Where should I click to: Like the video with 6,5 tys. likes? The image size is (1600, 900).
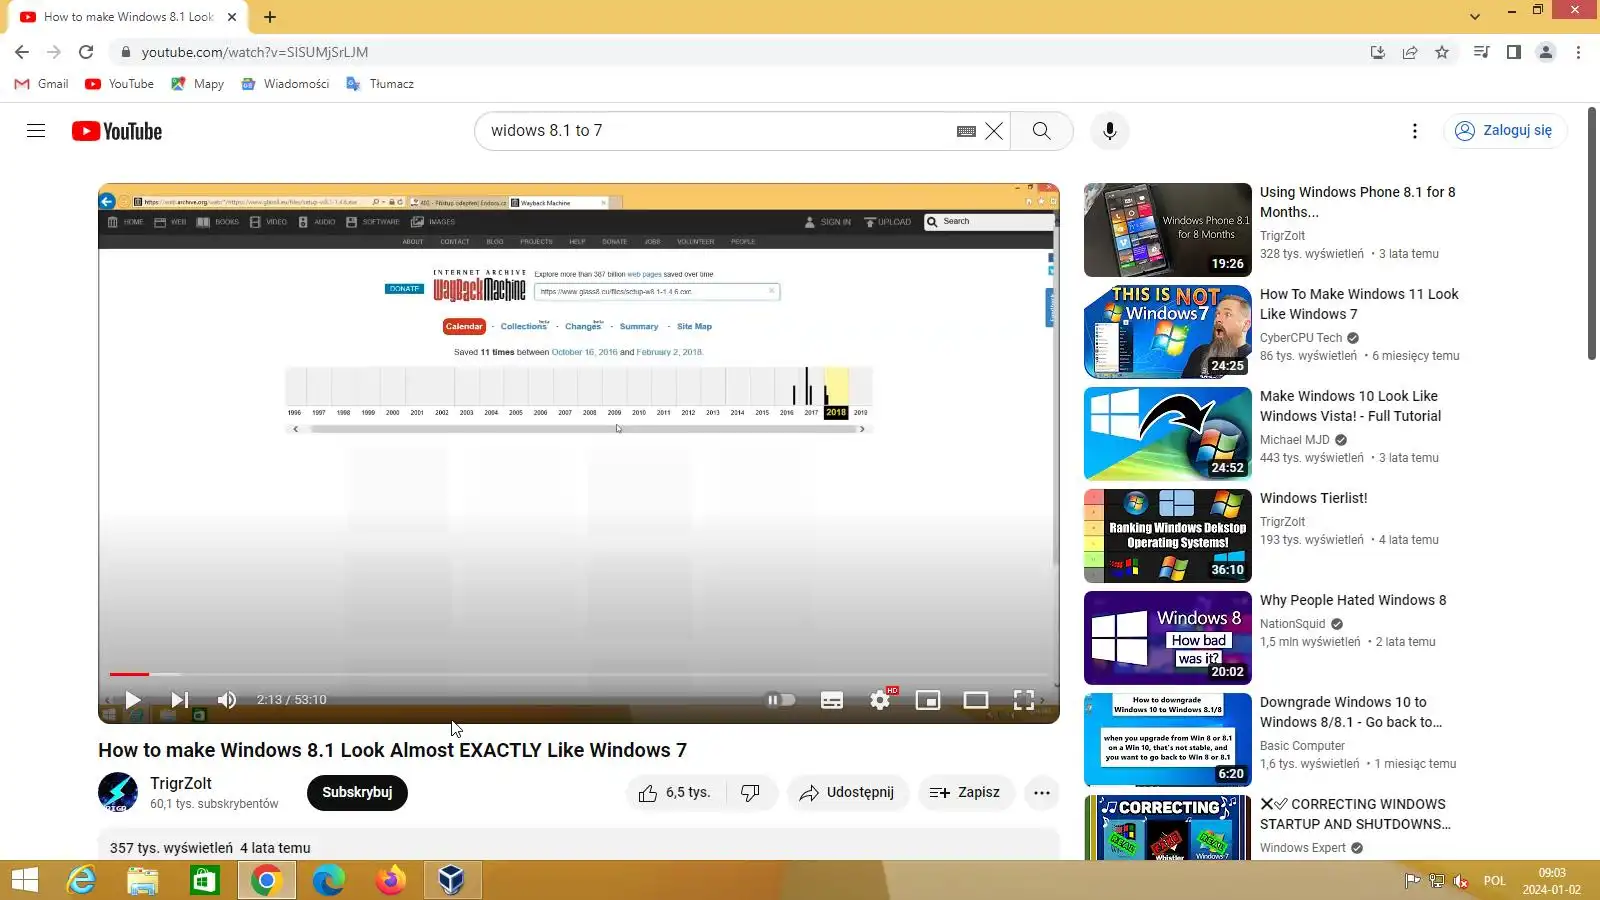676,793
